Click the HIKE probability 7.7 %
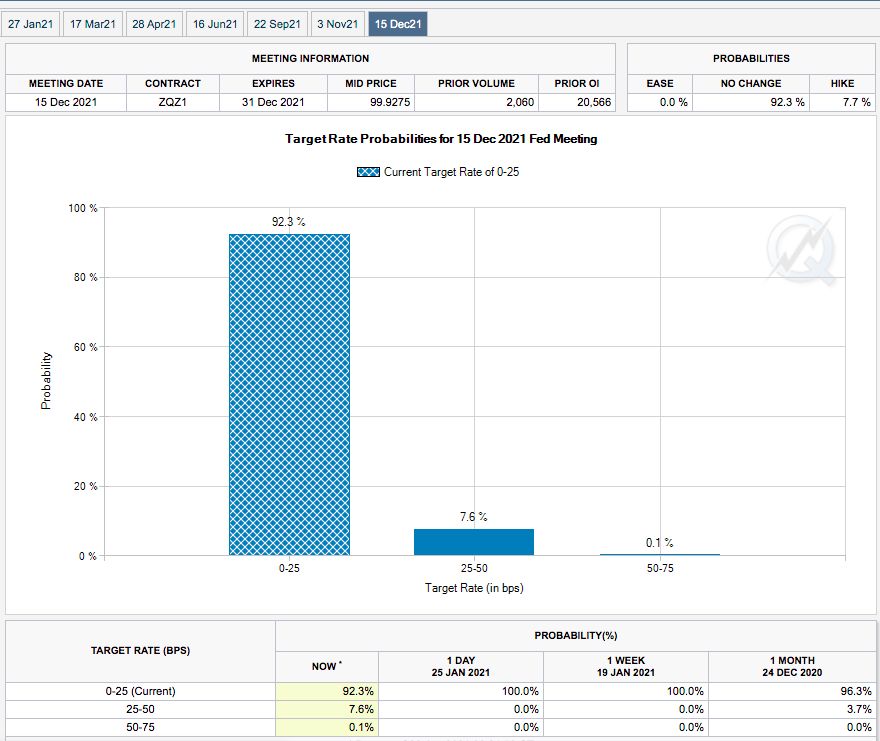 [x=856, y=102]
